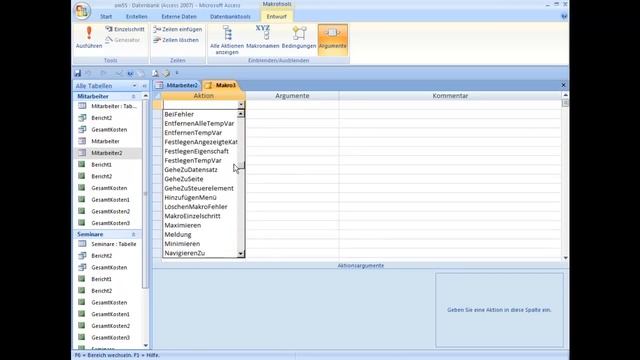The image size is (640, 360).
Task: Choose Meldung from the action list
Action: 200,234
